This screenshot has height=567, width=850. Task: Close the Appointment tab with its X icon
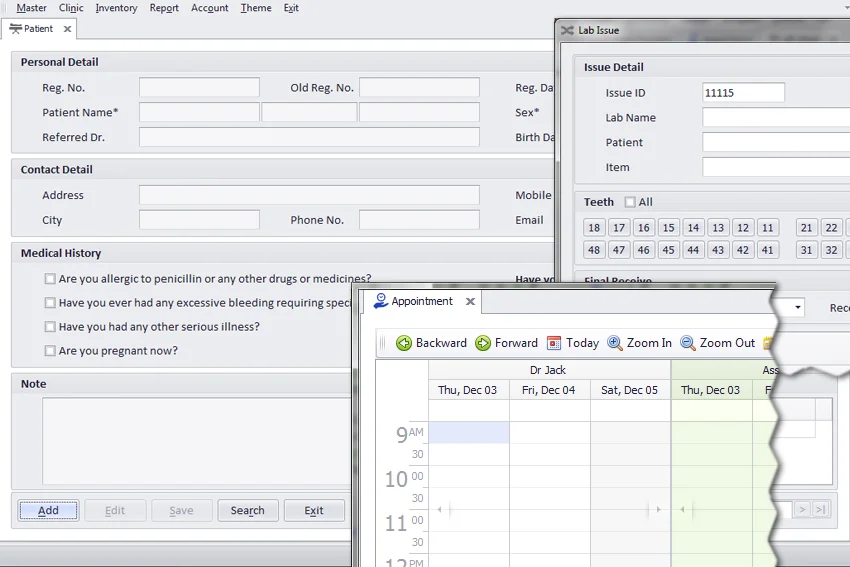(x=470, y=301)
